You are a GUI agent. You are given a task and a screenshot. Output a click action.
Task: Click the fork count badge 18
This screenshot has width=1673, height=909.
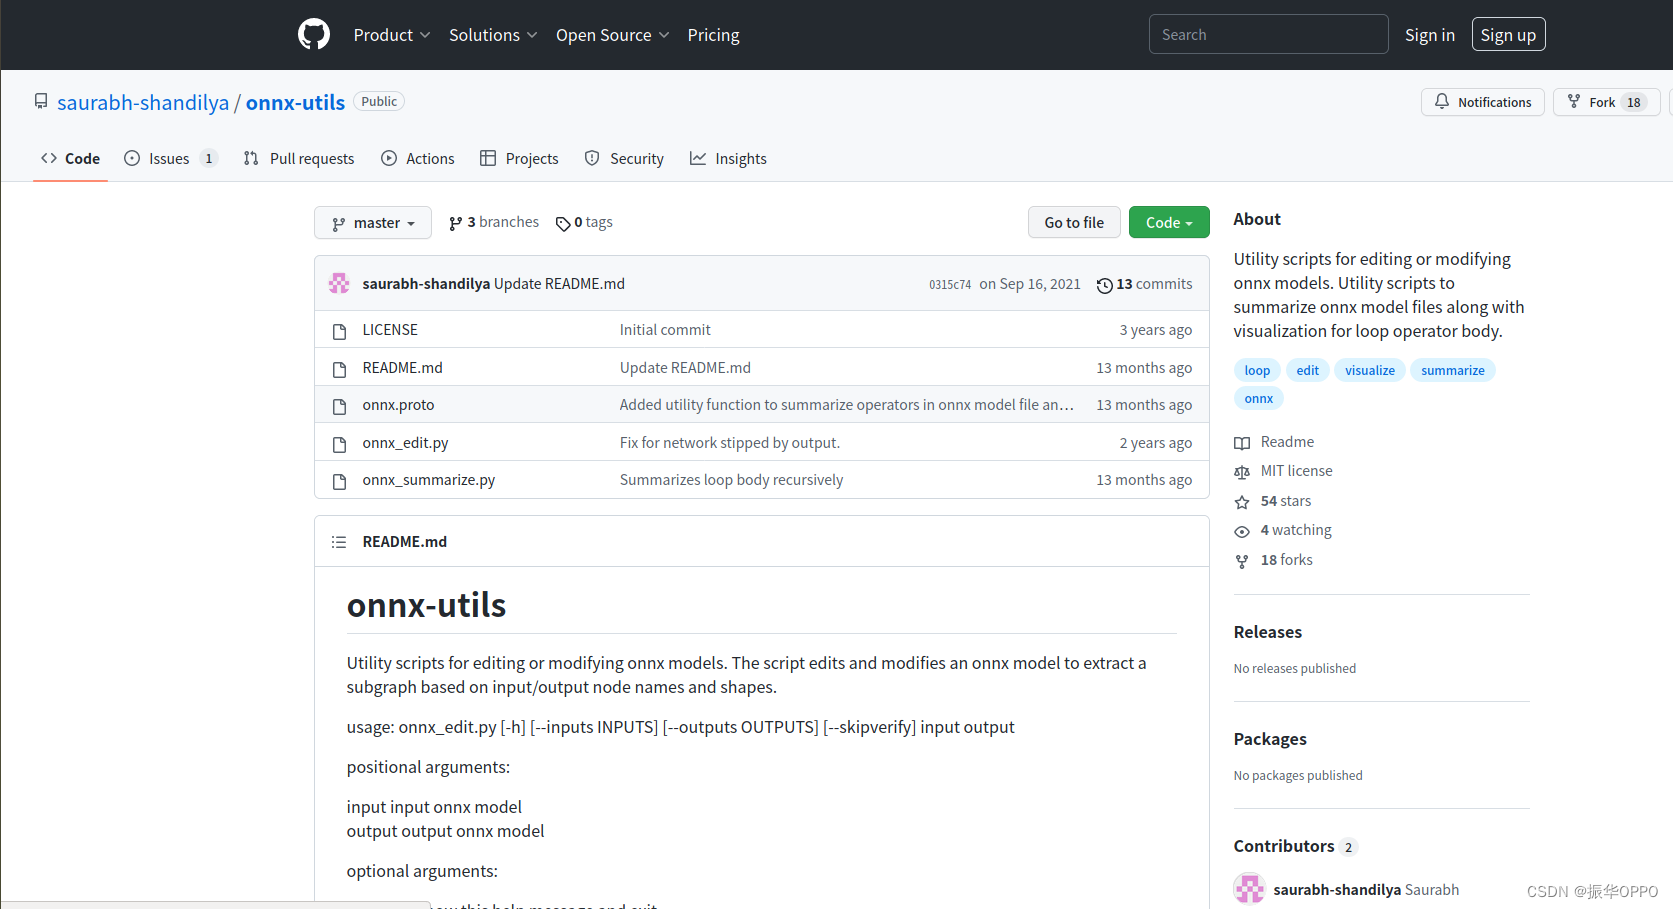[1633, 102]
